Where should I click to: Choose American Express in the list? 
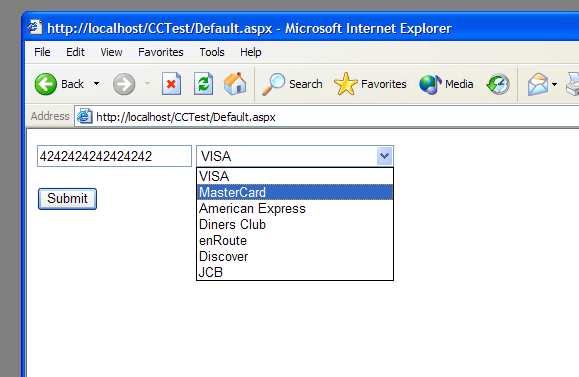295,208
